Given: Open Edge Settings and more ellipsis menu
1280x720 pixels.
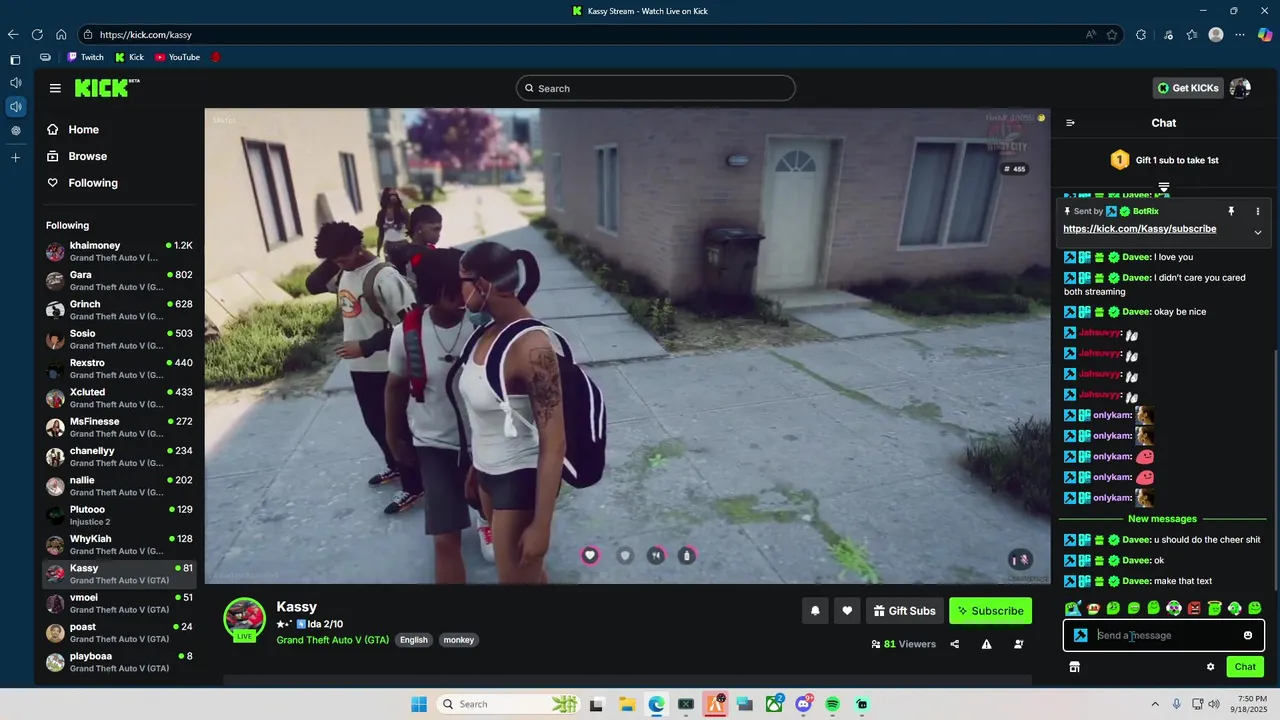Looking at the screenshot, I should [x=1240, y=34].
